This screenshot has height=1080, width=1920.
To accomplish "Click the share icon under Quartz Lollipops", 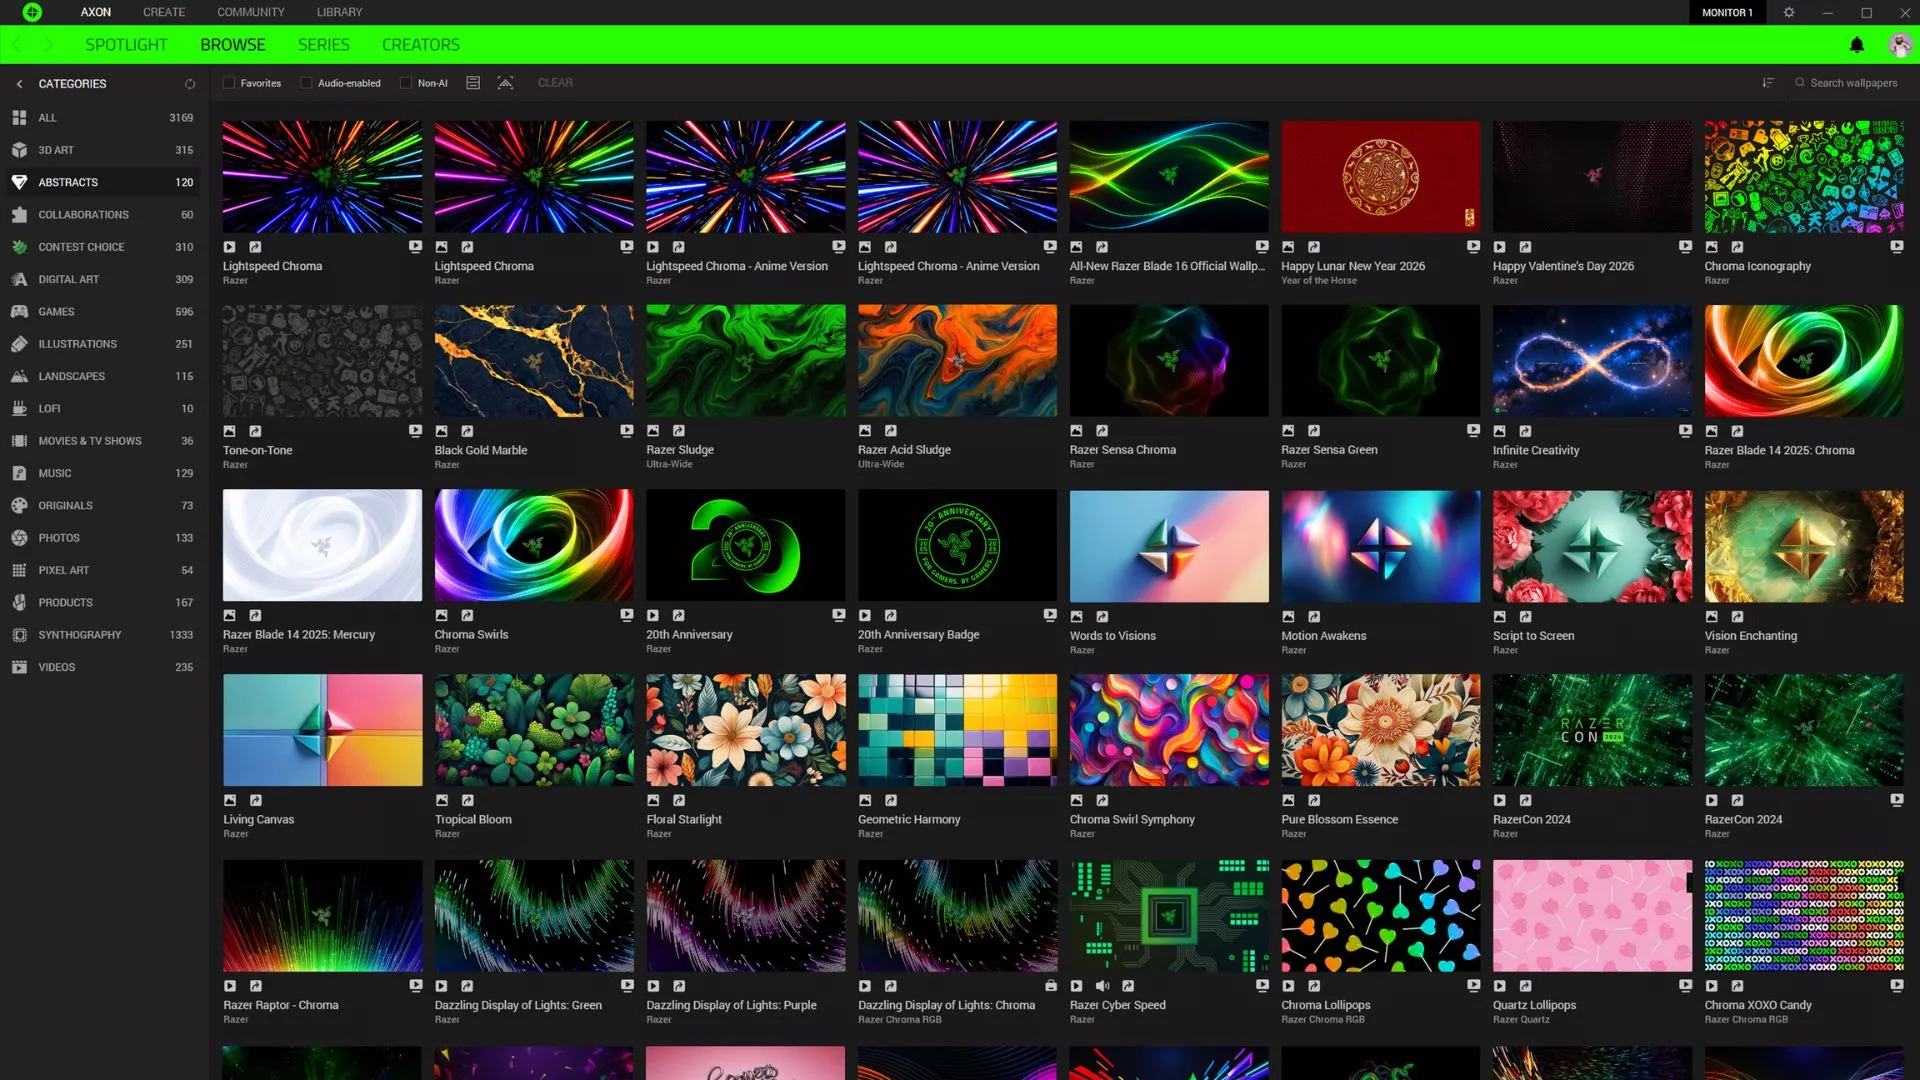I will 1525,986.
